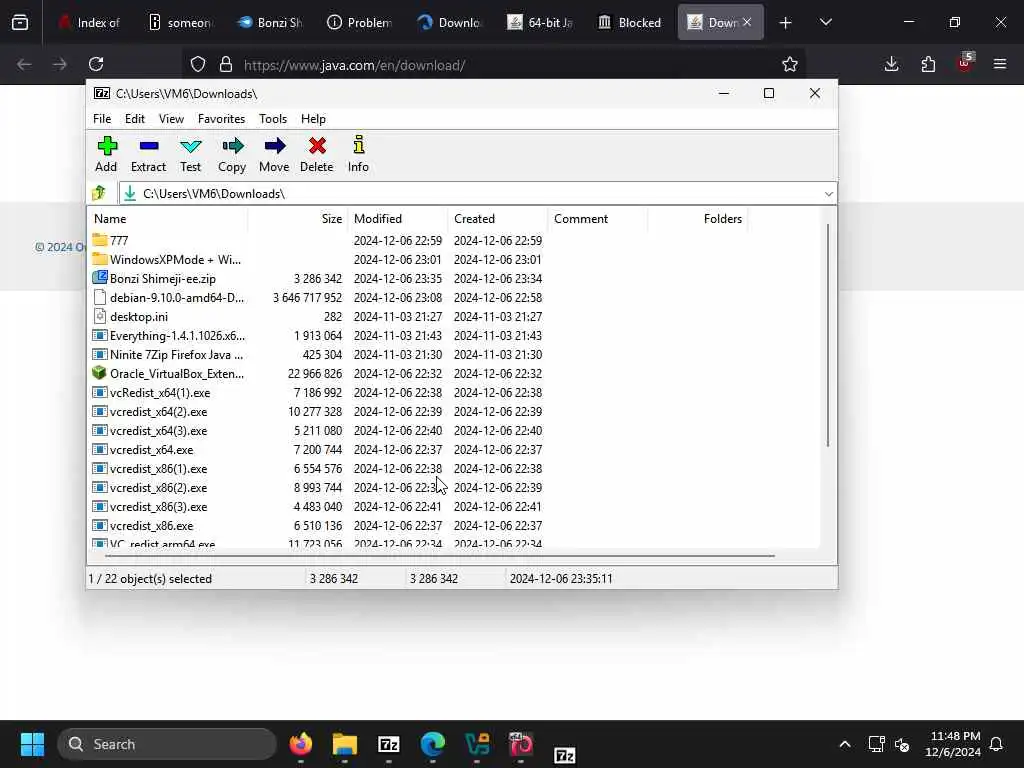Open the Firefox hamburger application menu

[1000, 64]
